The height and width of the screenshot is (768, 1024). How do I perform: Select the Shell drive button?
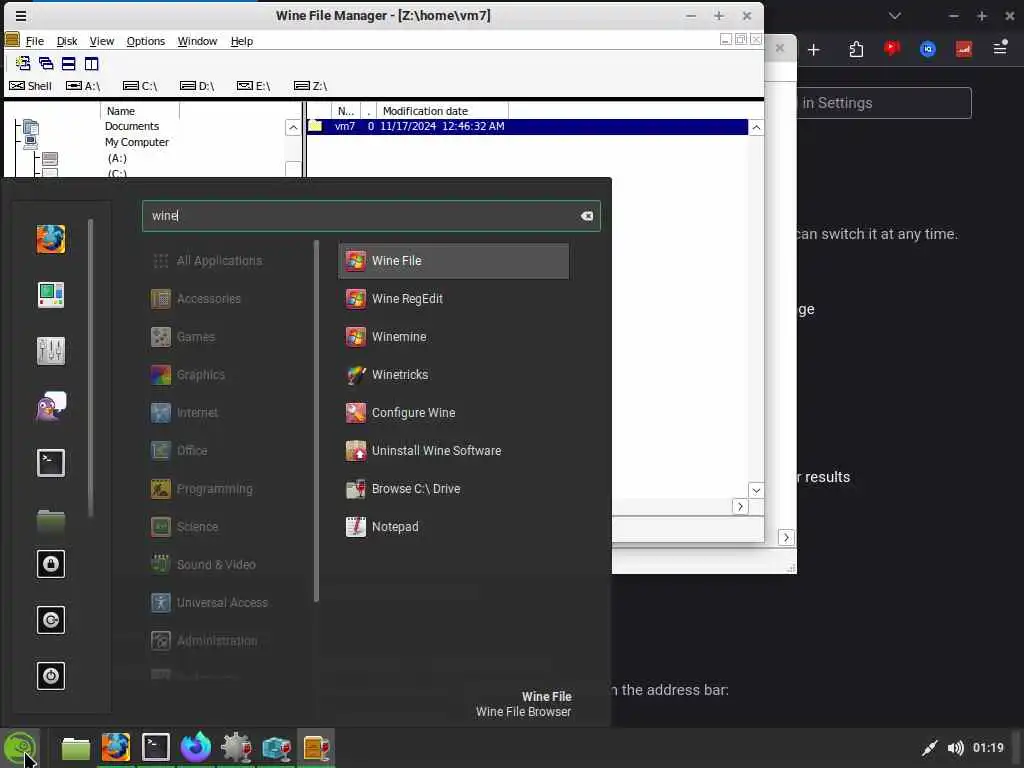(31, 86)
